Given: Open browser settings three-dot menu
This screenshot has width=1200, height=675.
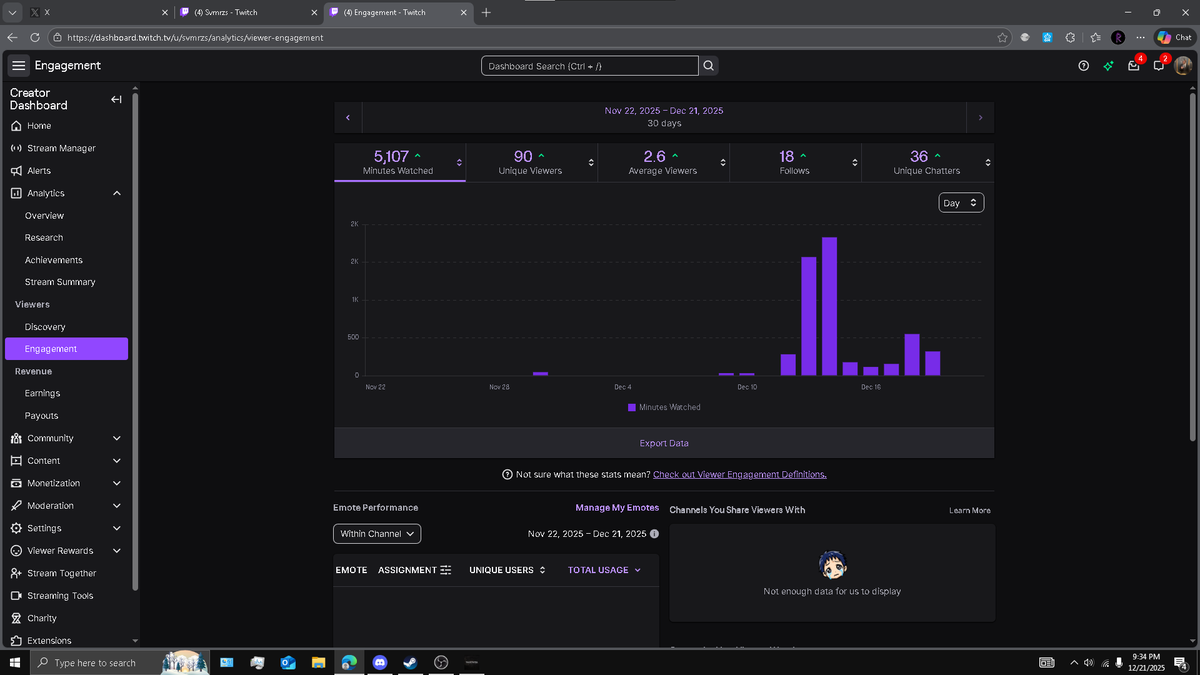Looking at the screenshot, I should 1141,37.
